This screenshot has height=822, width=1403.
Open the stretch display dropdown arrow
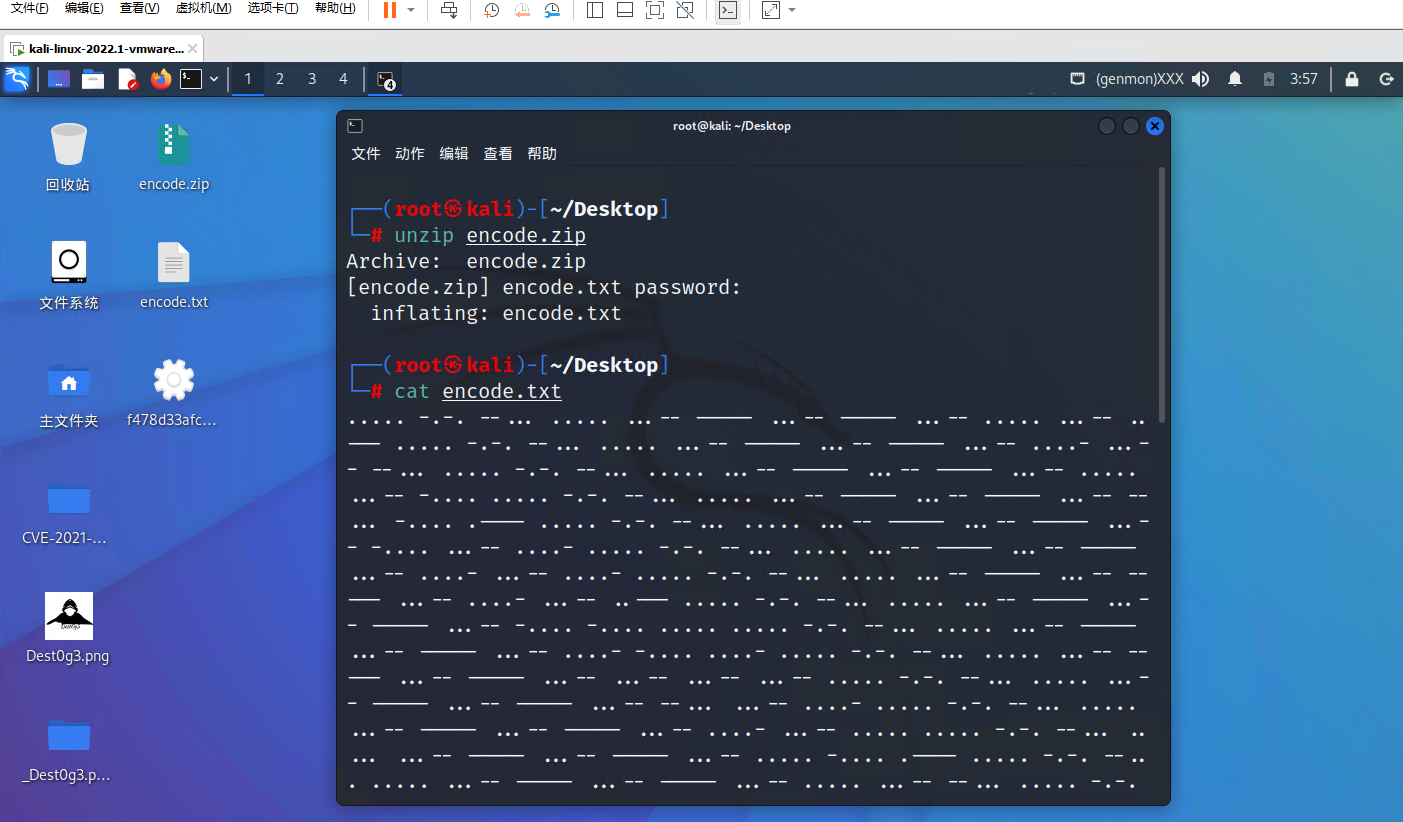click(x=792, y=10)
